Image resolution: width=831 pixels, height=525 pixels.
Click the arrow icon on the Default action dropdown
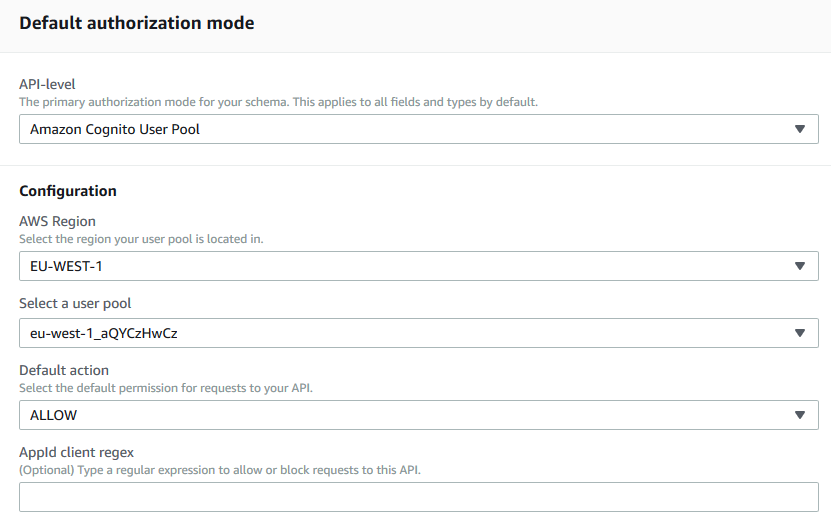pos(799,415)
